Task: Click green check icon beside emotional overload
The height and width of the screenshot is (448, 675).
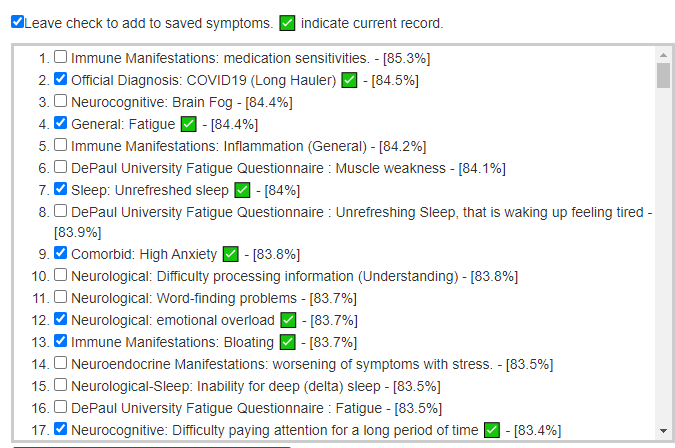Action: tap(288, 320)
